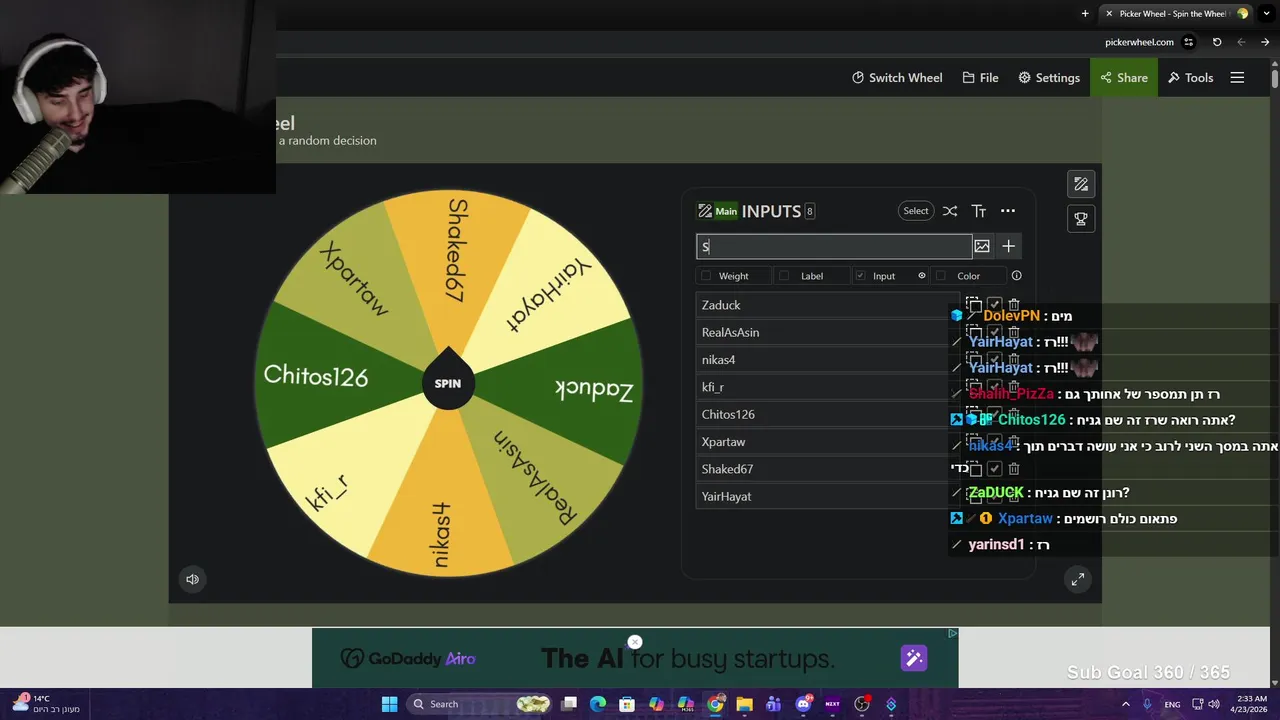This screenshot has height=720, width=1280.
Task: Toggle the Zaduck row checkbox
Action: (994, 304)
